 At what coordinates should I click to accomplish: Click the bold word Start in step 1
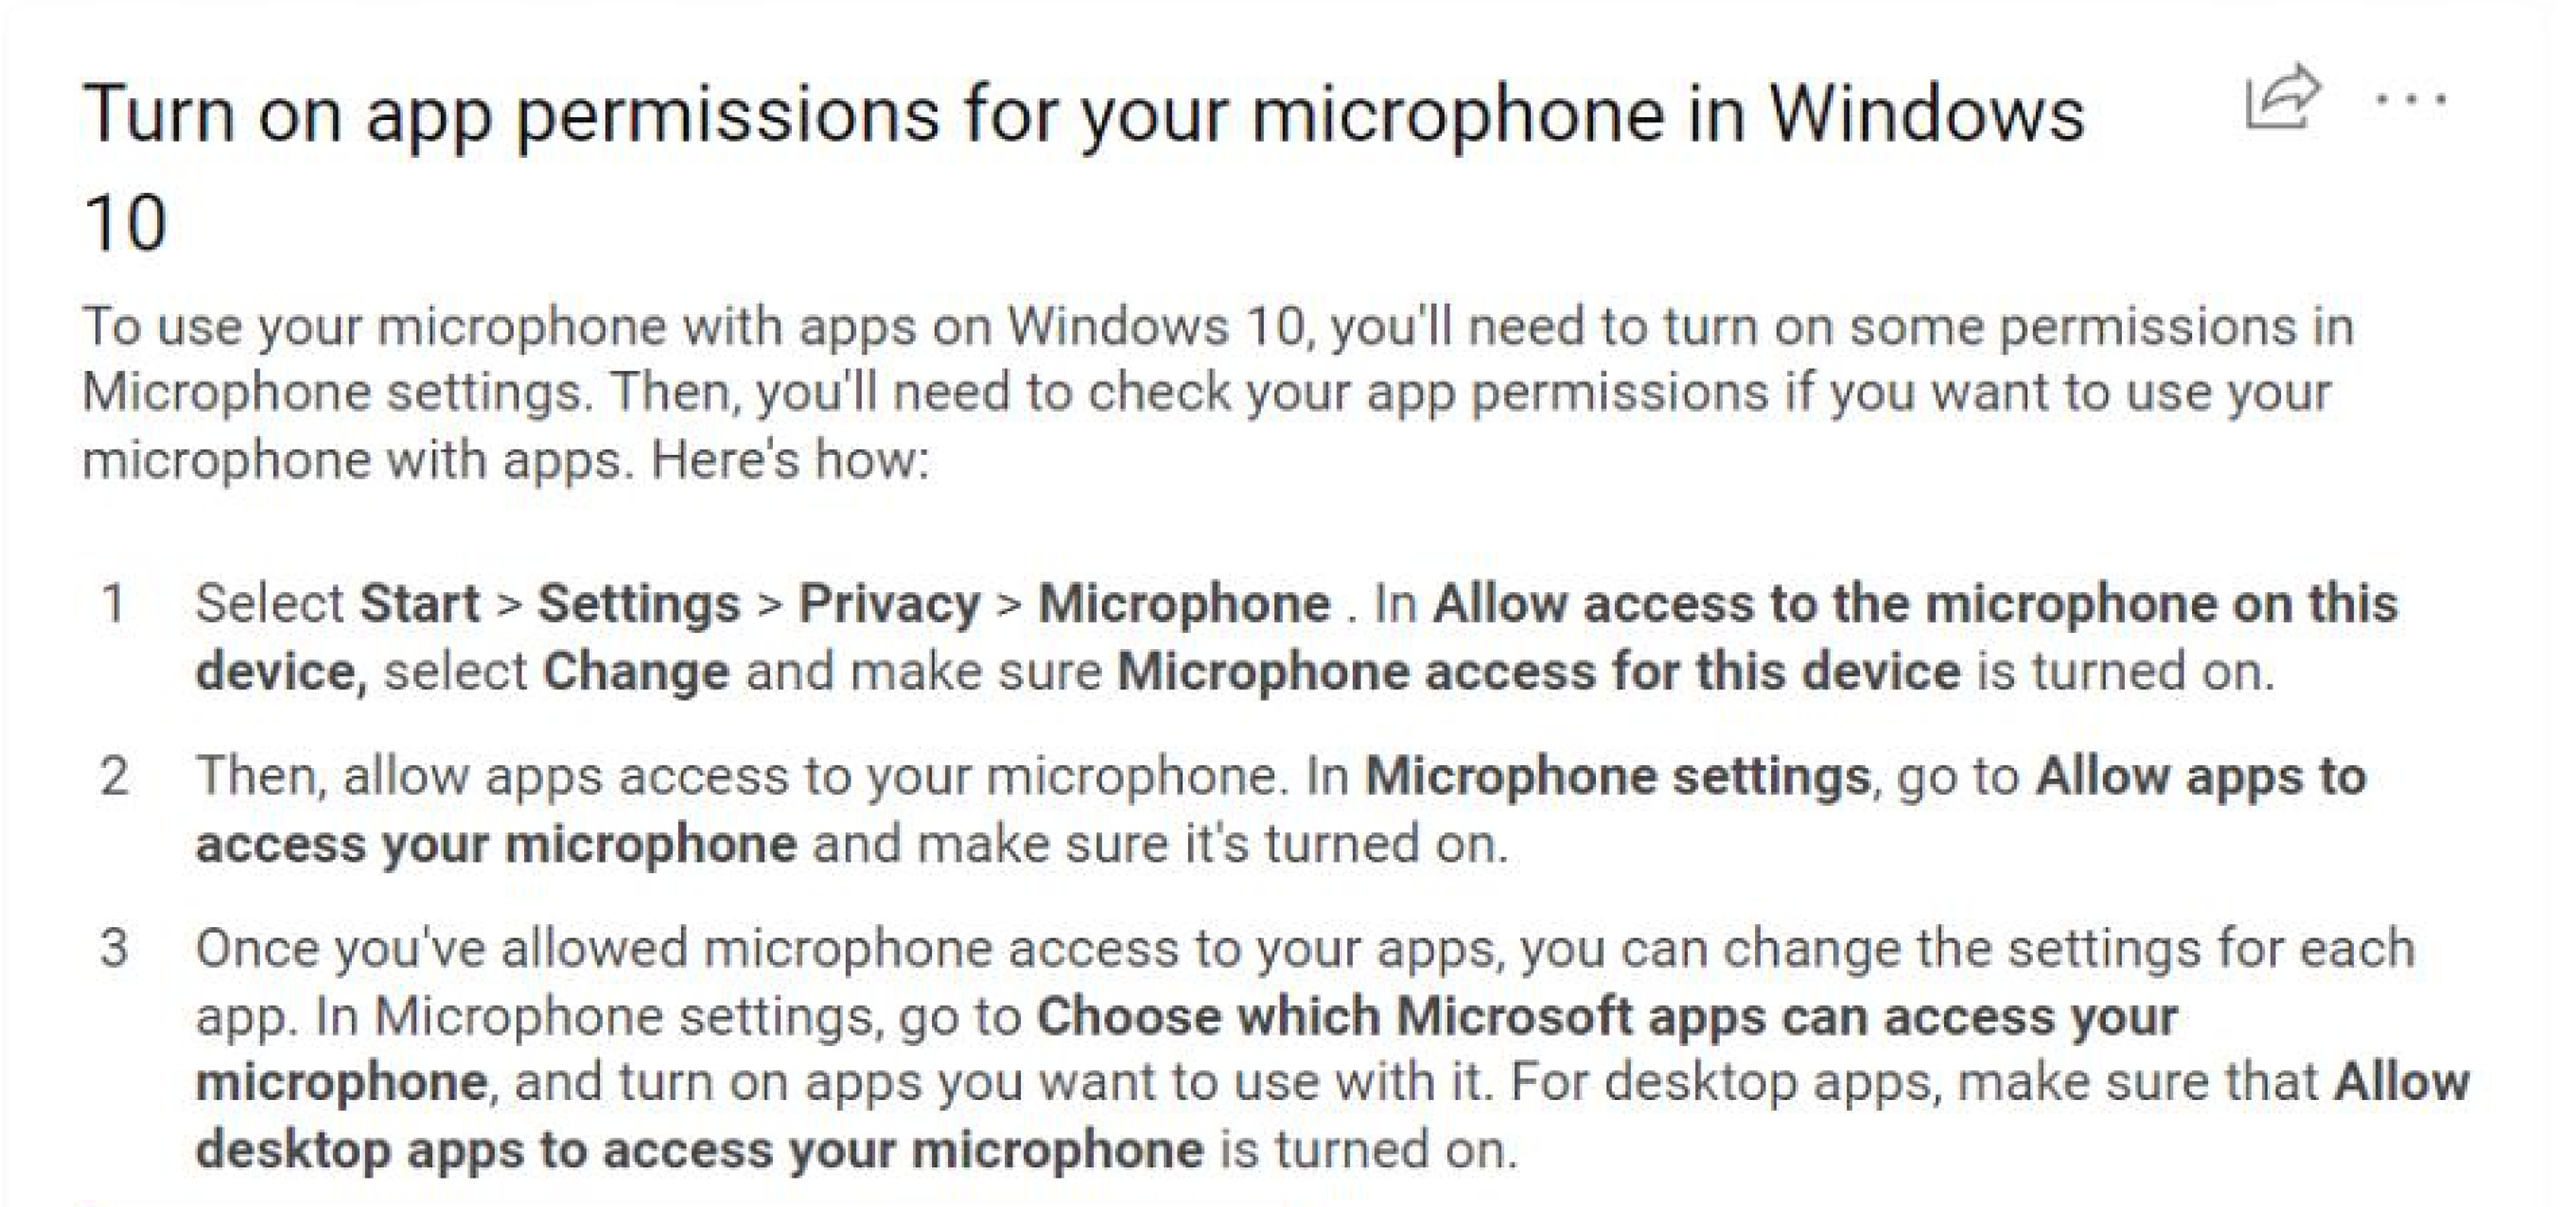(419, 604)
